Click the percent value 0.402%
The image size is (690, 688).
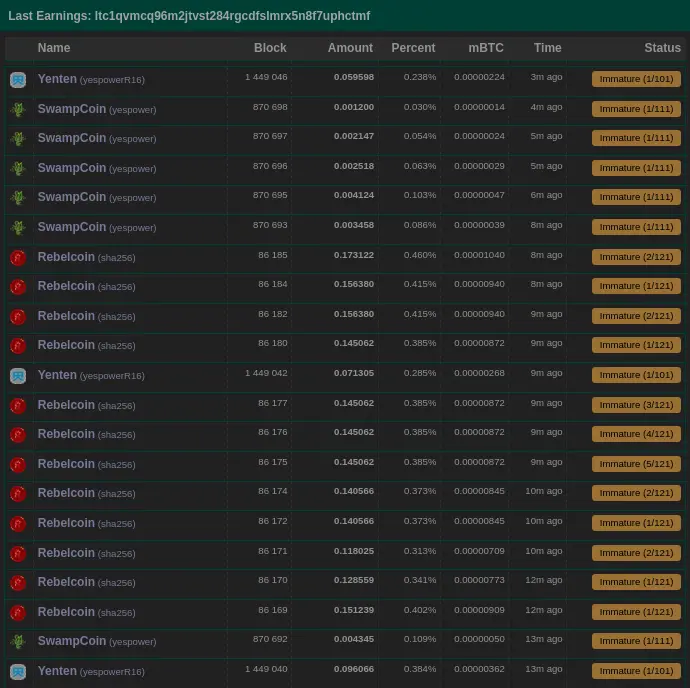pyautogui.click(x=420, y=610)
